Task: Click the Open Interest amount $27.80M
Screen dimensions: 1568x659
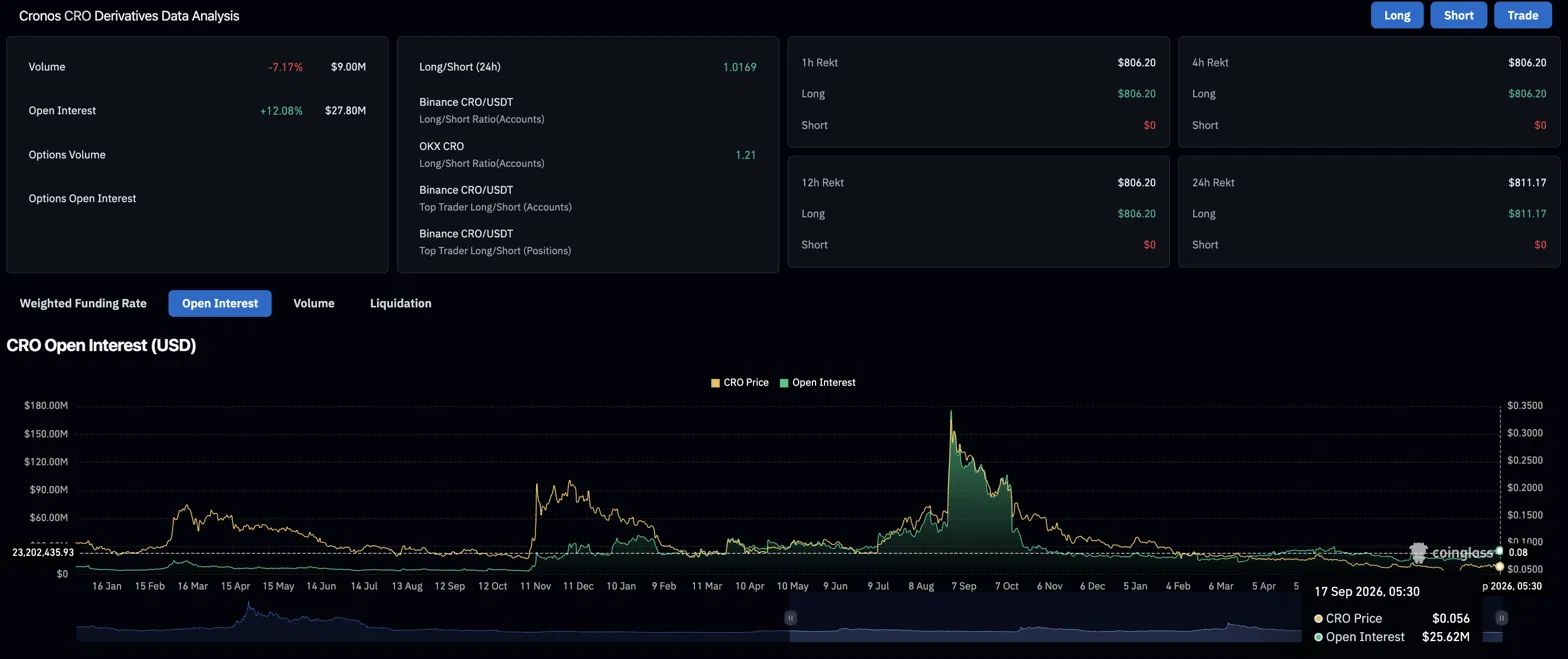Action: point(345,111)
